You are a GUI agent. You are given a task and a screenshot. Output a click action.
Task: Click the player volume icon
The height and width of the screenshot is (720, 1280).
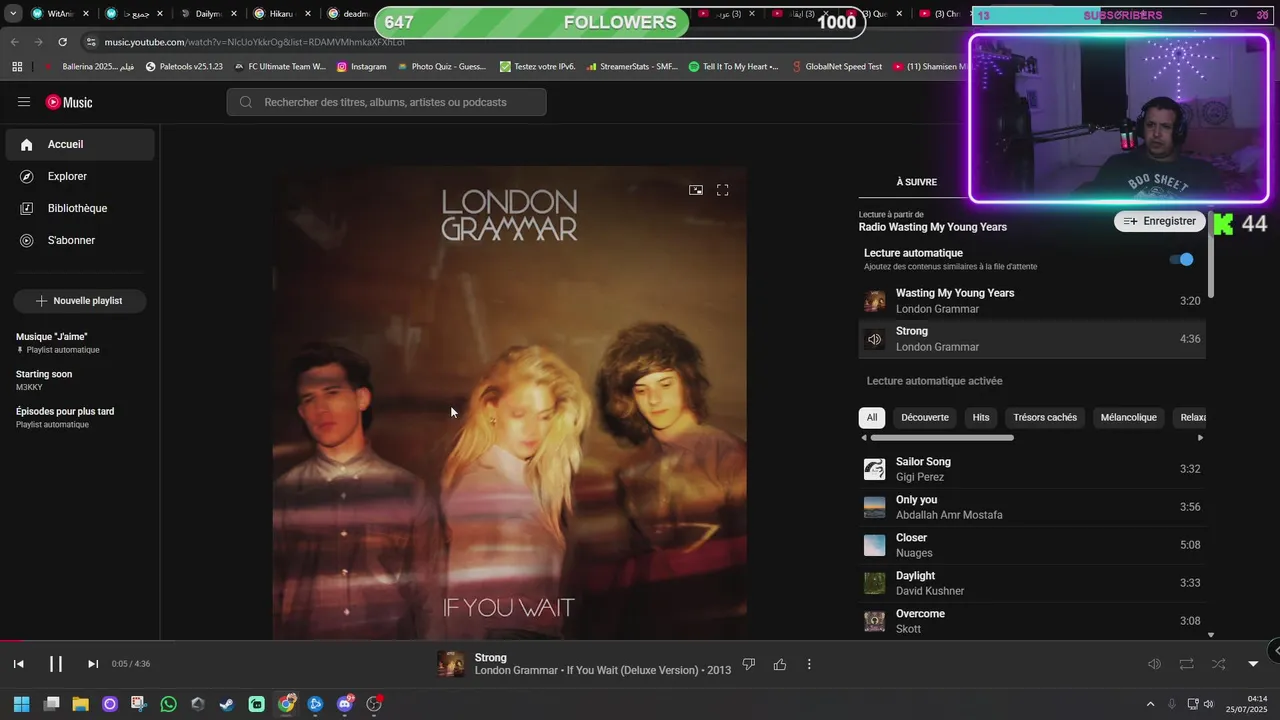(1154, 664)
